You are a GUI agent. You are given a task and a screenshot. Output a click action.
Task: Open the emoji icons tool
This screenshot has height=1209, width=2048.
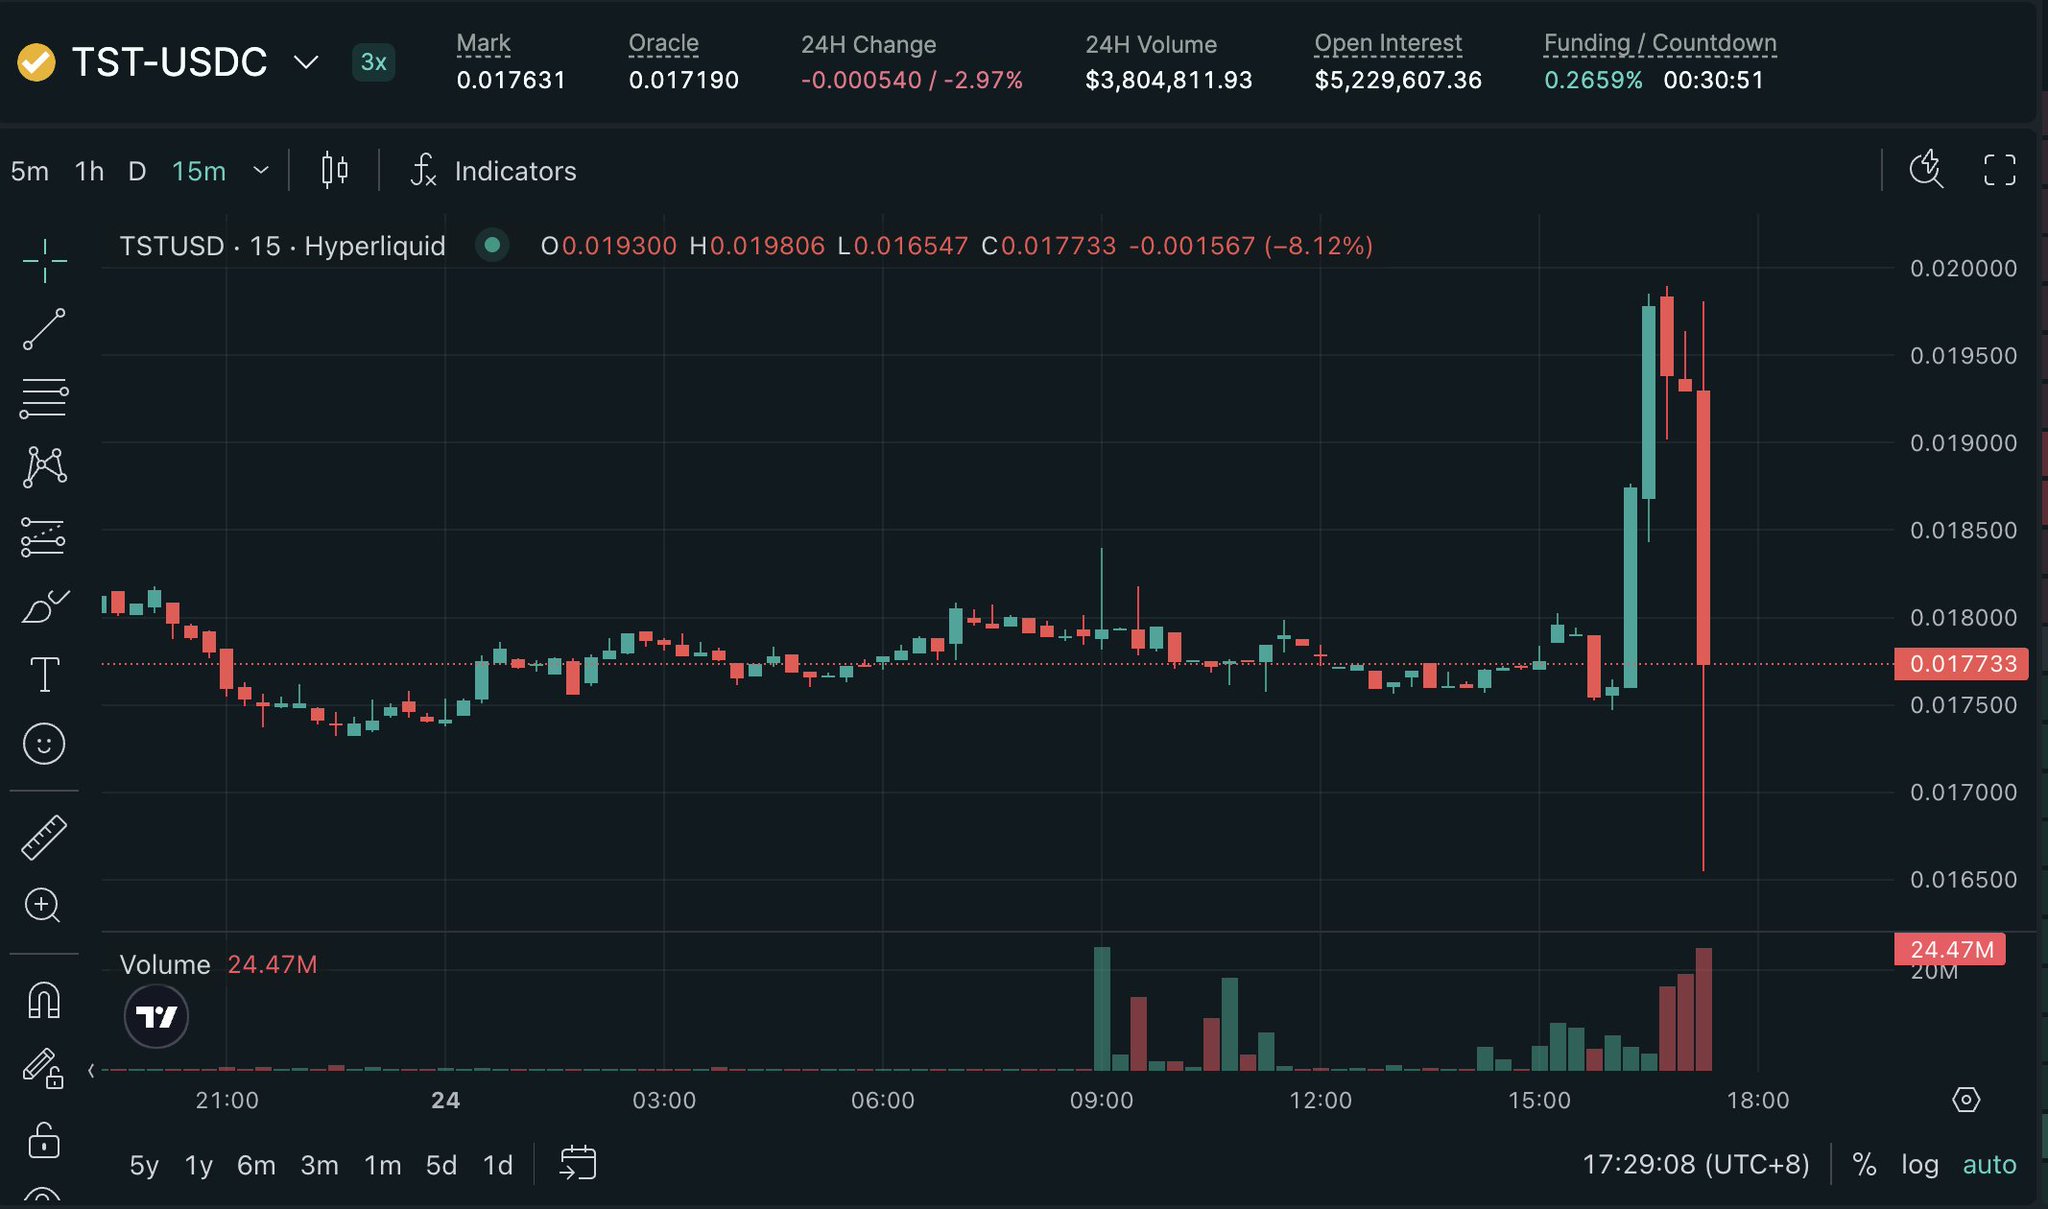pos(44,744)
